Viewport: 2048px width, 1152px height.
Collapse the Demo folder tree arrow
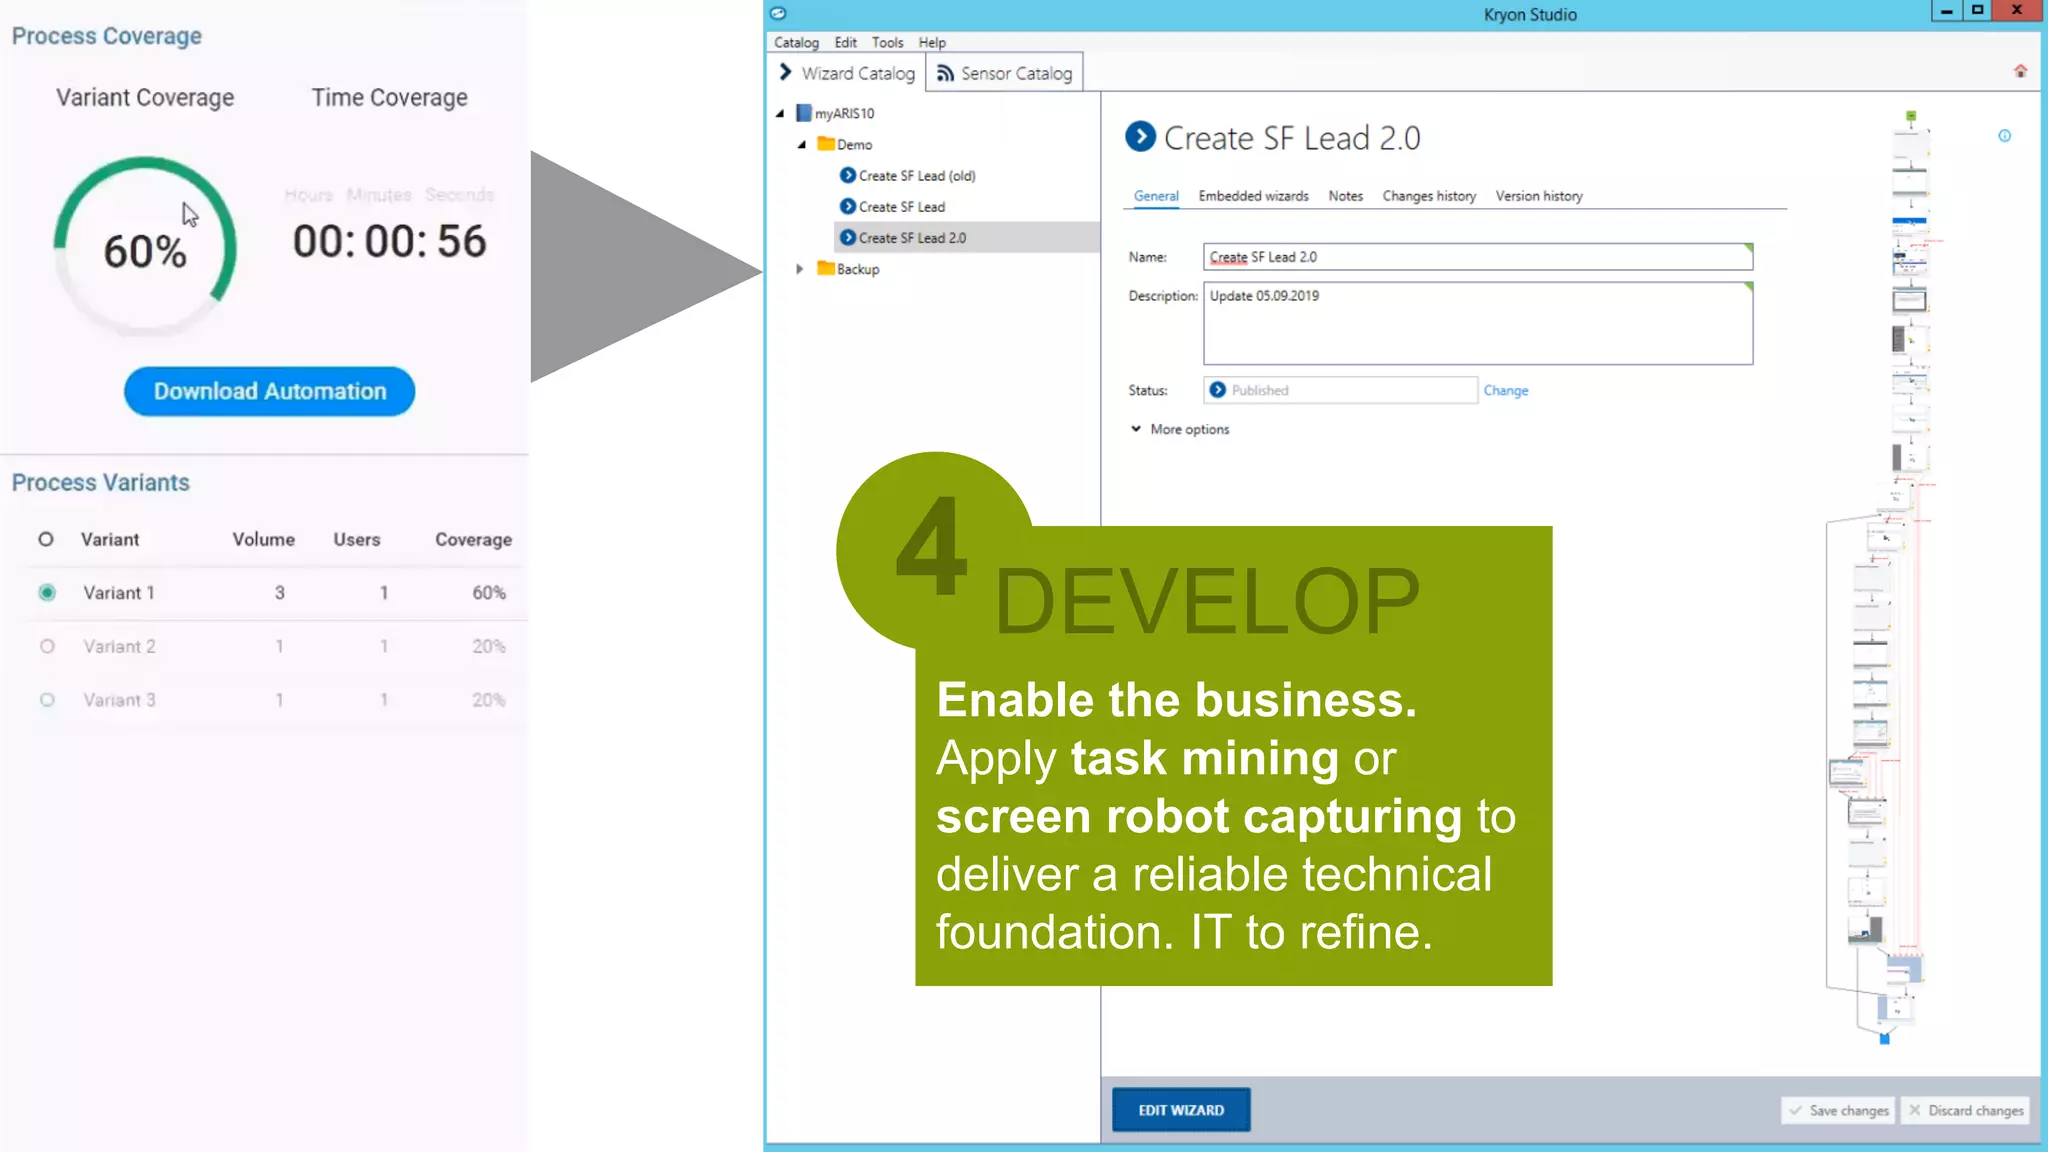tap(801, 145)
